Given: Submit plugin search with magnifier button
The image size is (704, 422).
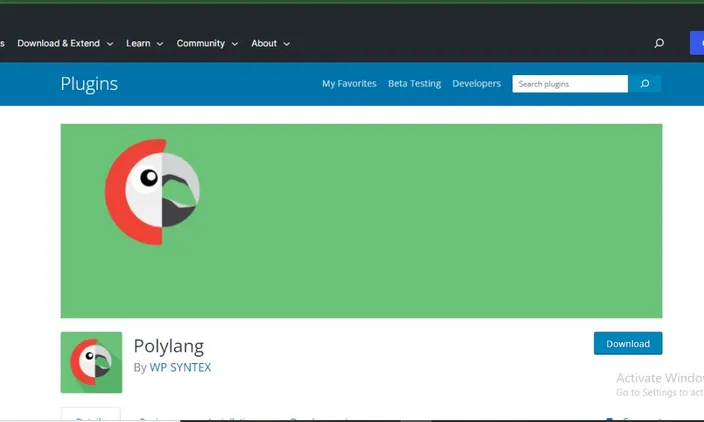Looking at the screenshot, I should tap(644, 84).
